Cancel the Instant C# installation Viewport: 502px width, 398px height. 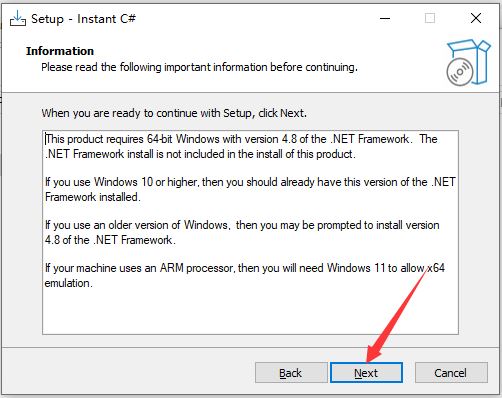(451, 373)
